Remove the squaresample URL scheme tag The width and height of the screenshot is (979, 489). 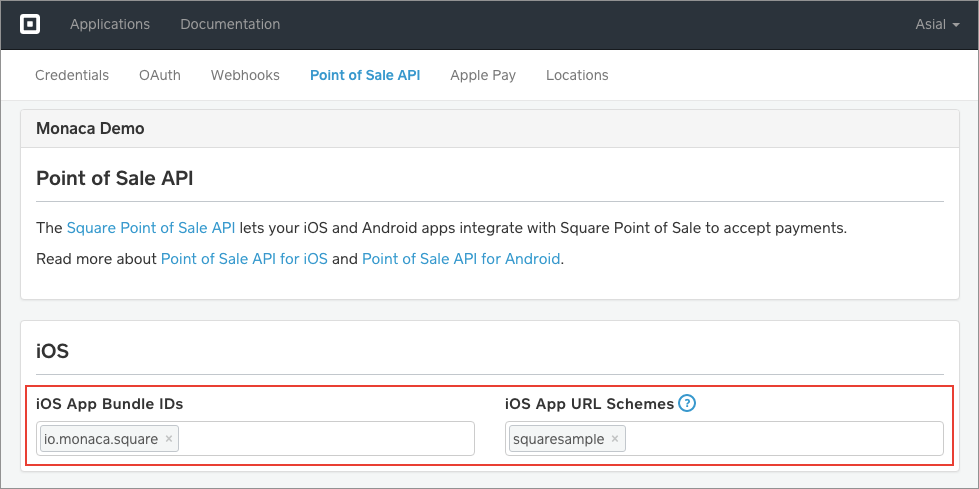pyautogui.click(x=615, y=439)
